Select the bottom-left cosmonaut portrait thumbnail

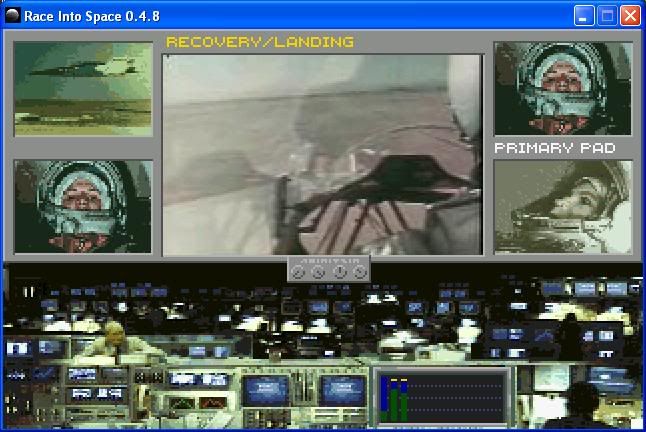[x=83, y=207]
